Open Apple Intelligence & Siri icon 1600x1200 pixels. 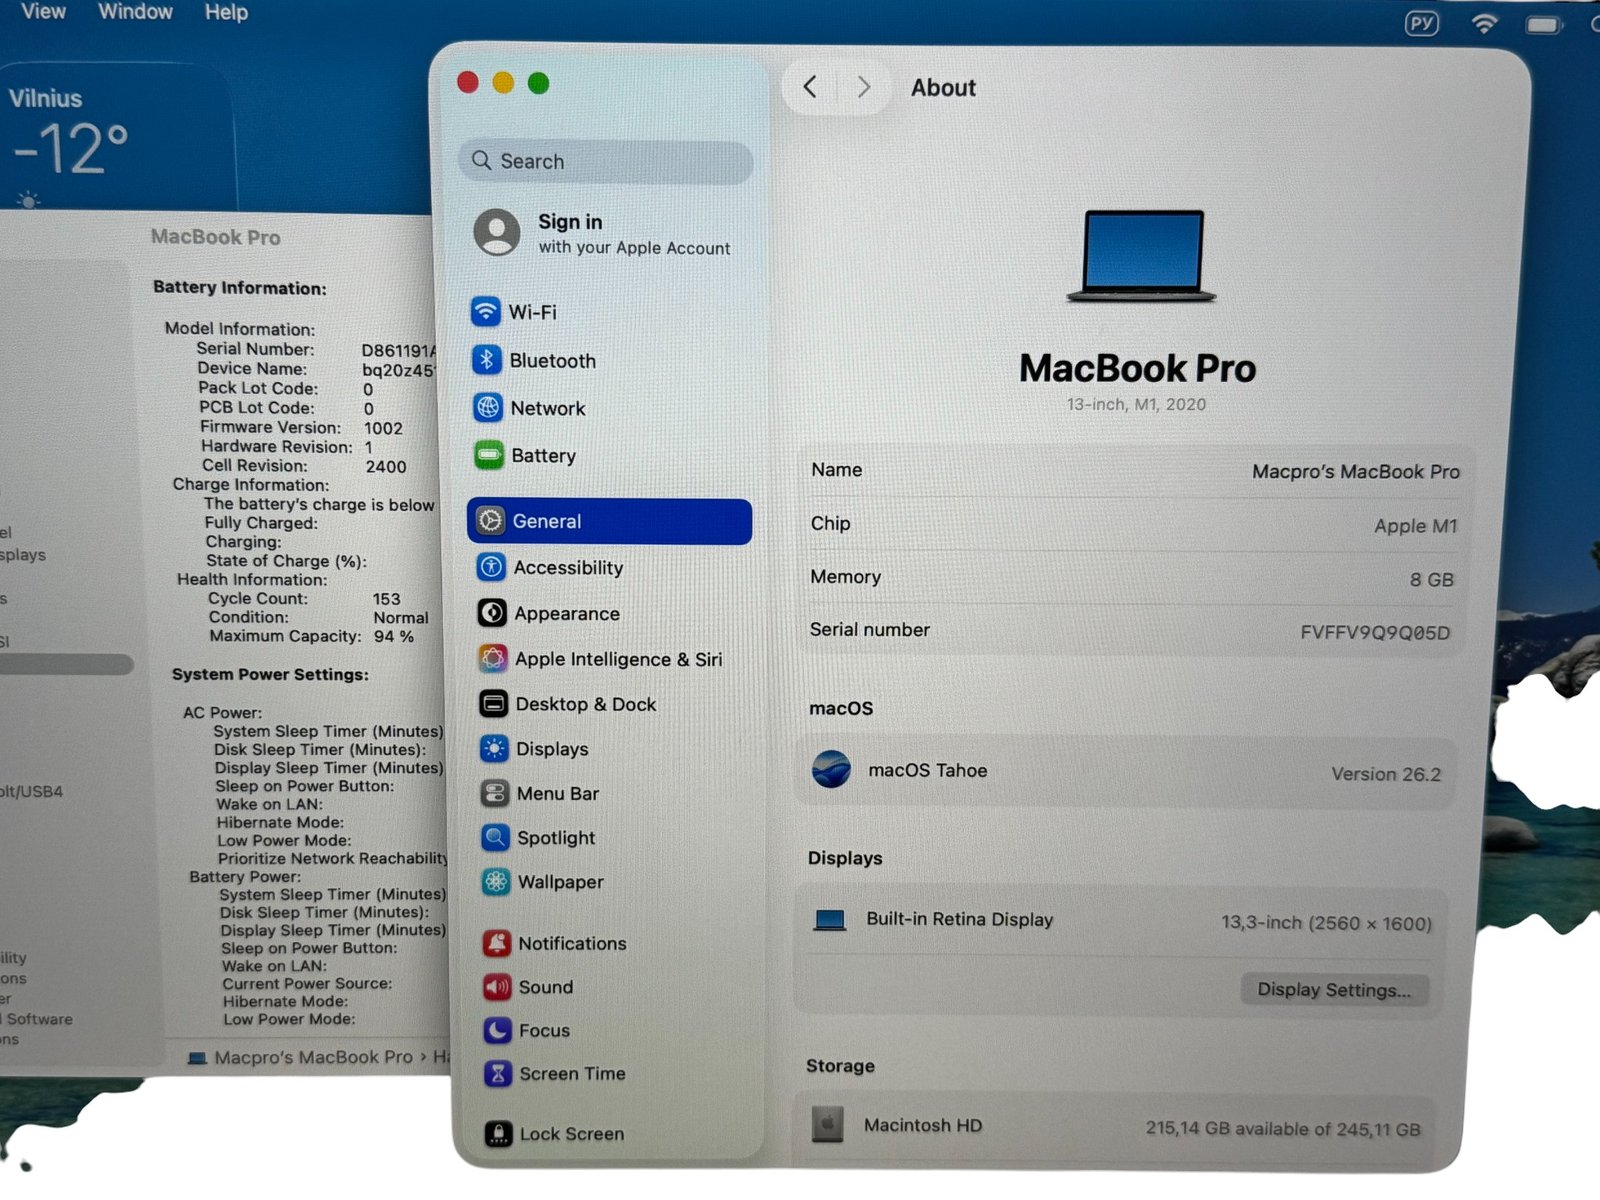[492, 658]
